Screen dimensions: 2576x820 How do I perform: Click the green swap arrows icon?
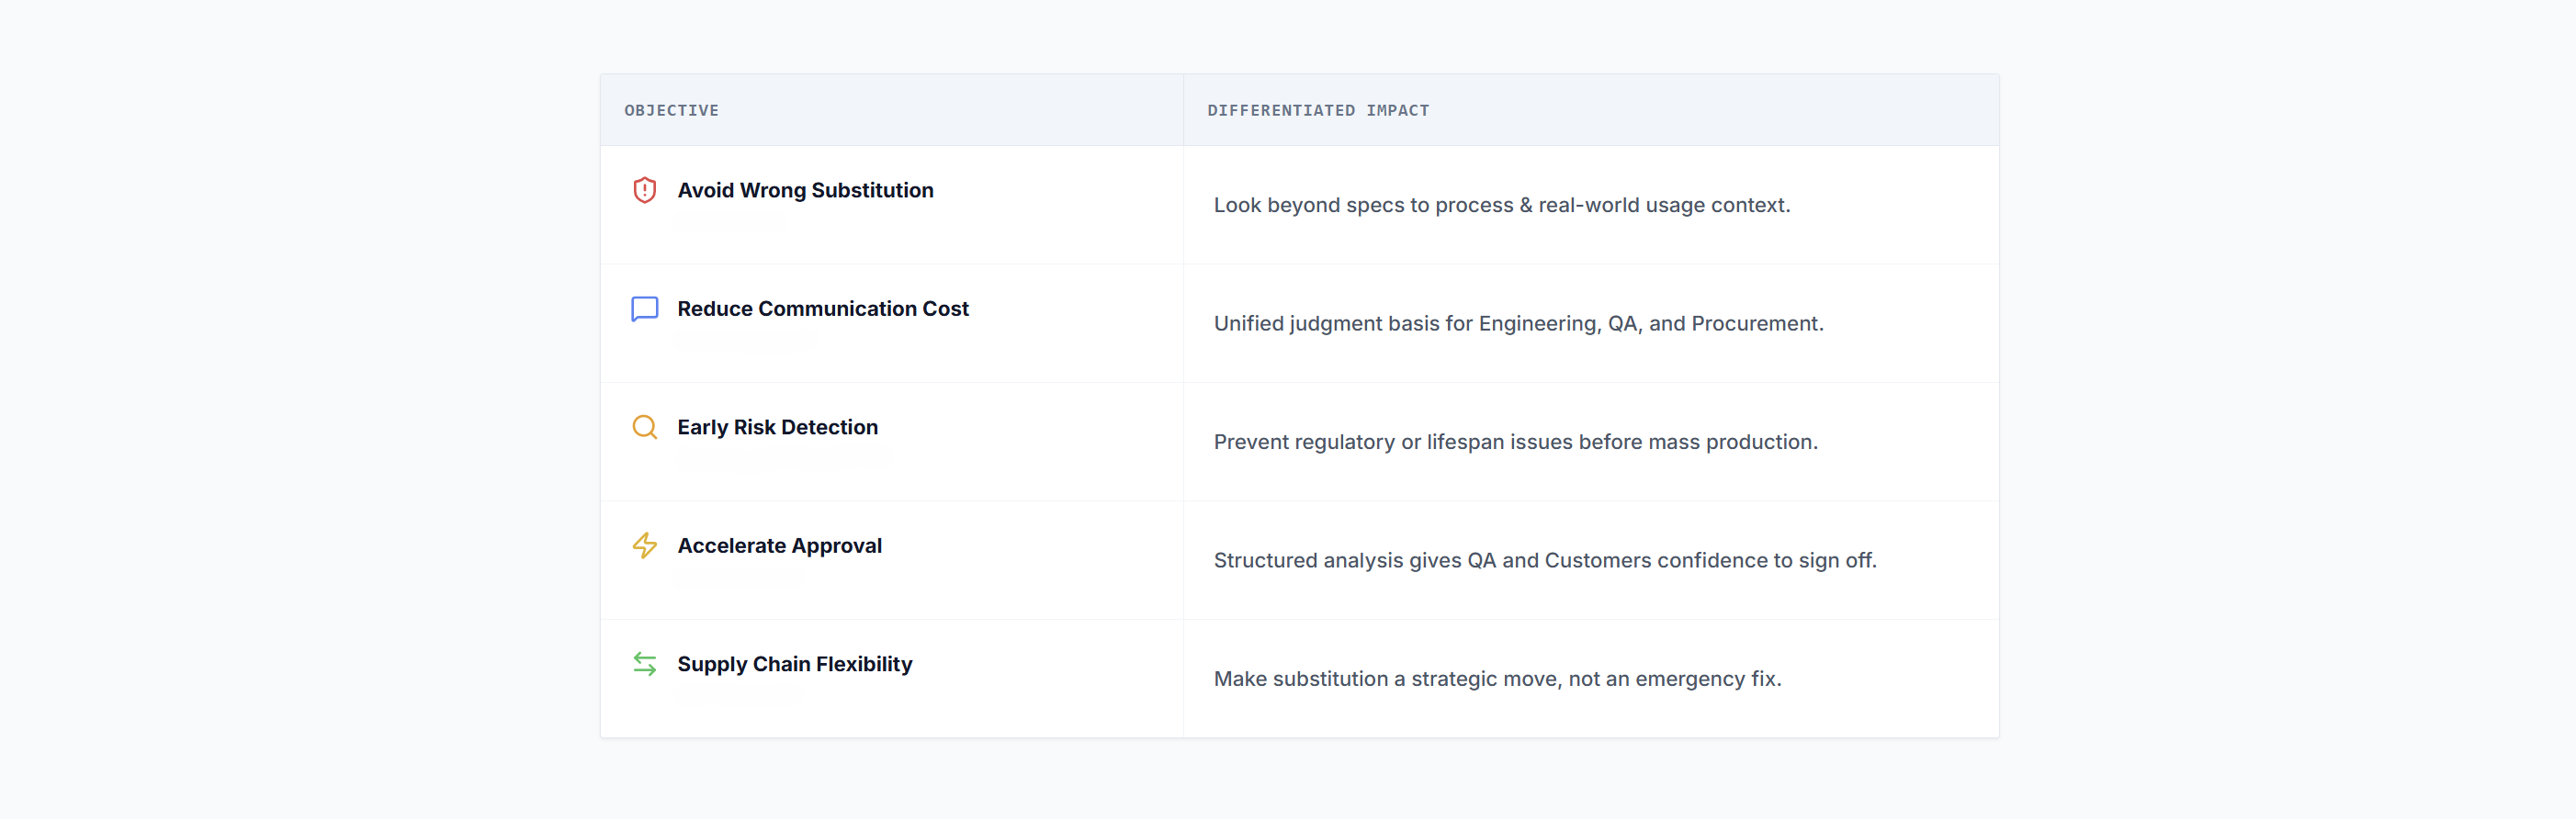(645, 664)
